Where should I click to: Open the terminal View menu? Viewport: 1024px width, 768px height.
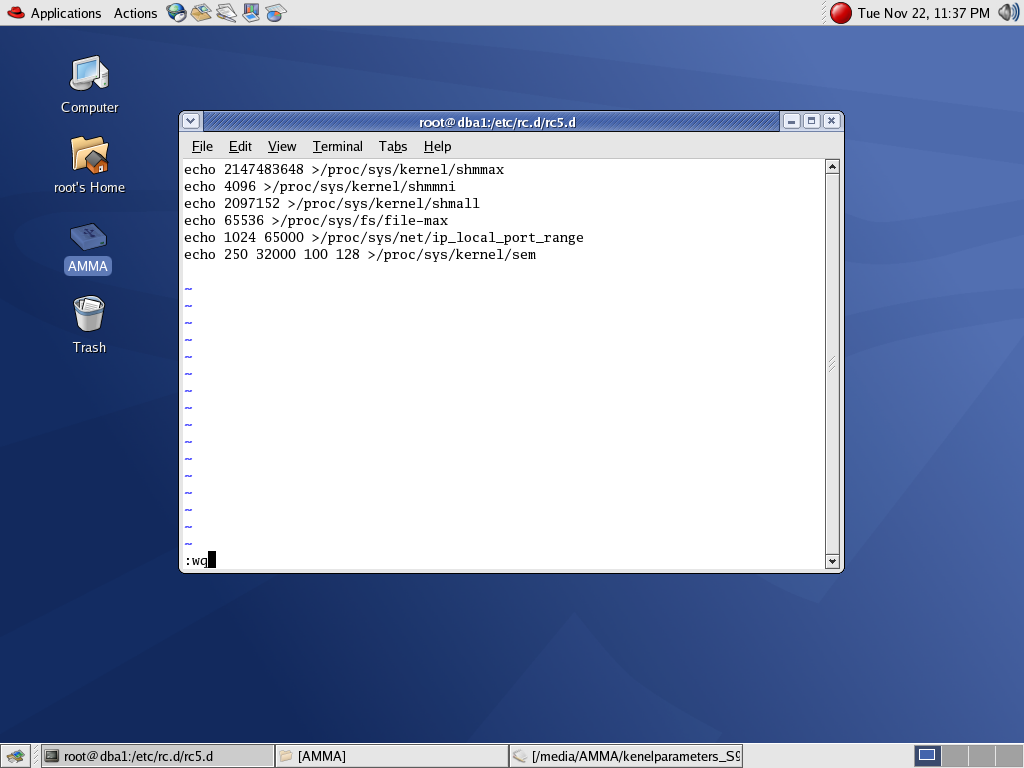tap(281, 146)
